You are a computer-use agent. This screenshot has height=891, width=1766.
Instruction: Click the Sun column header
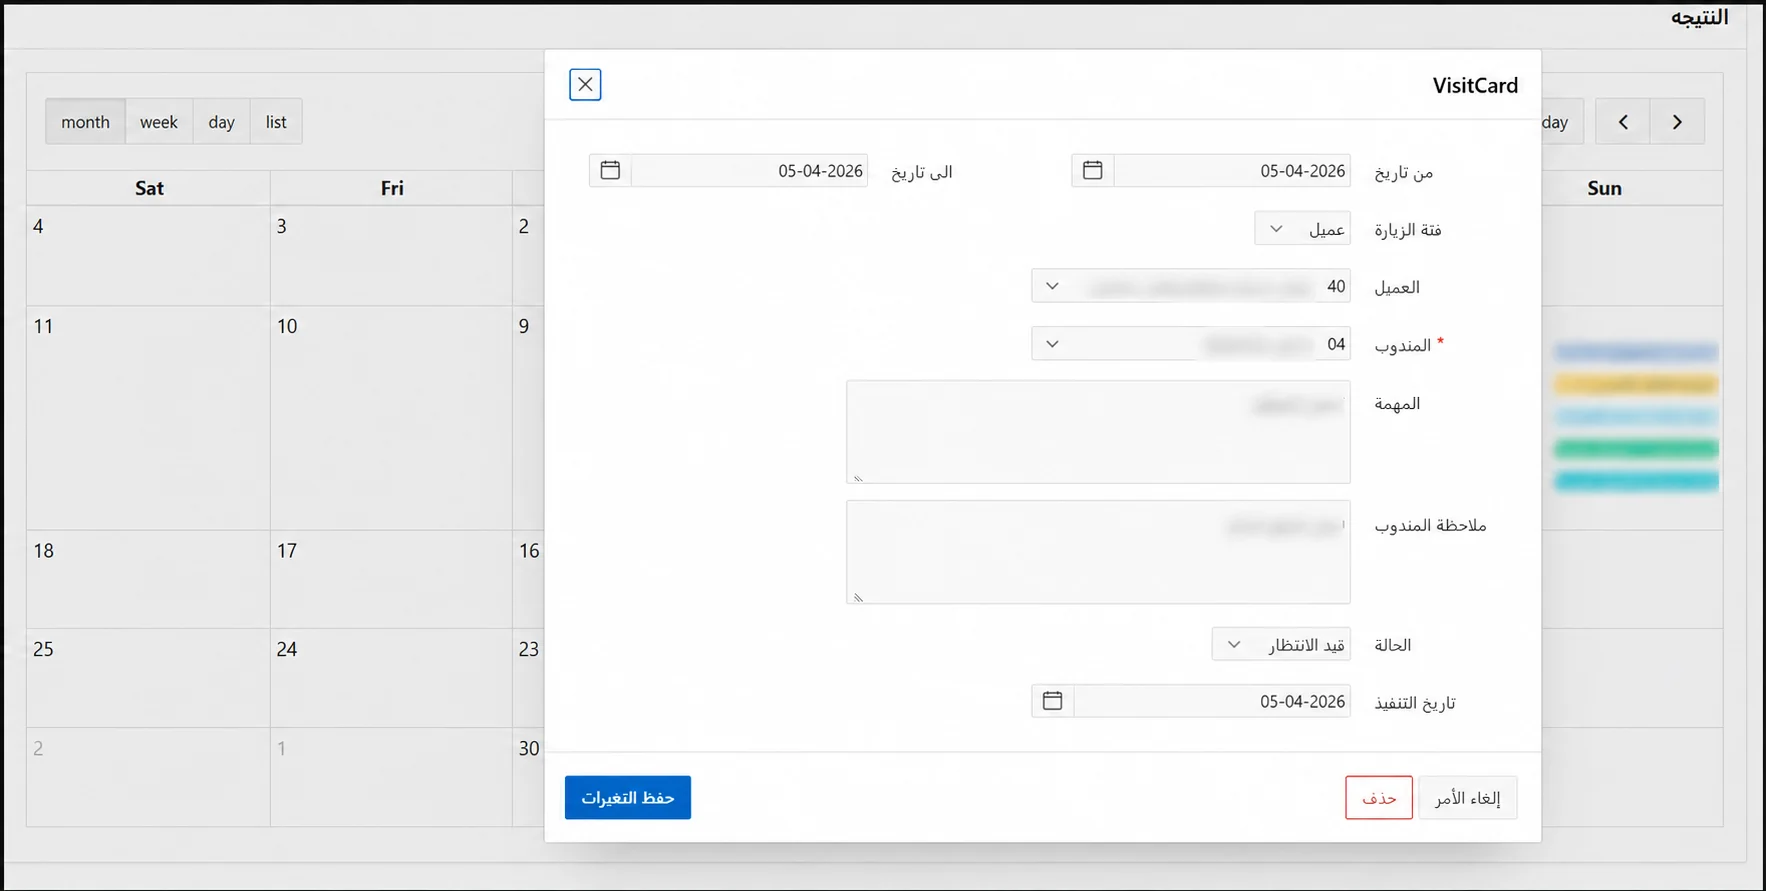click(1604, 188)
